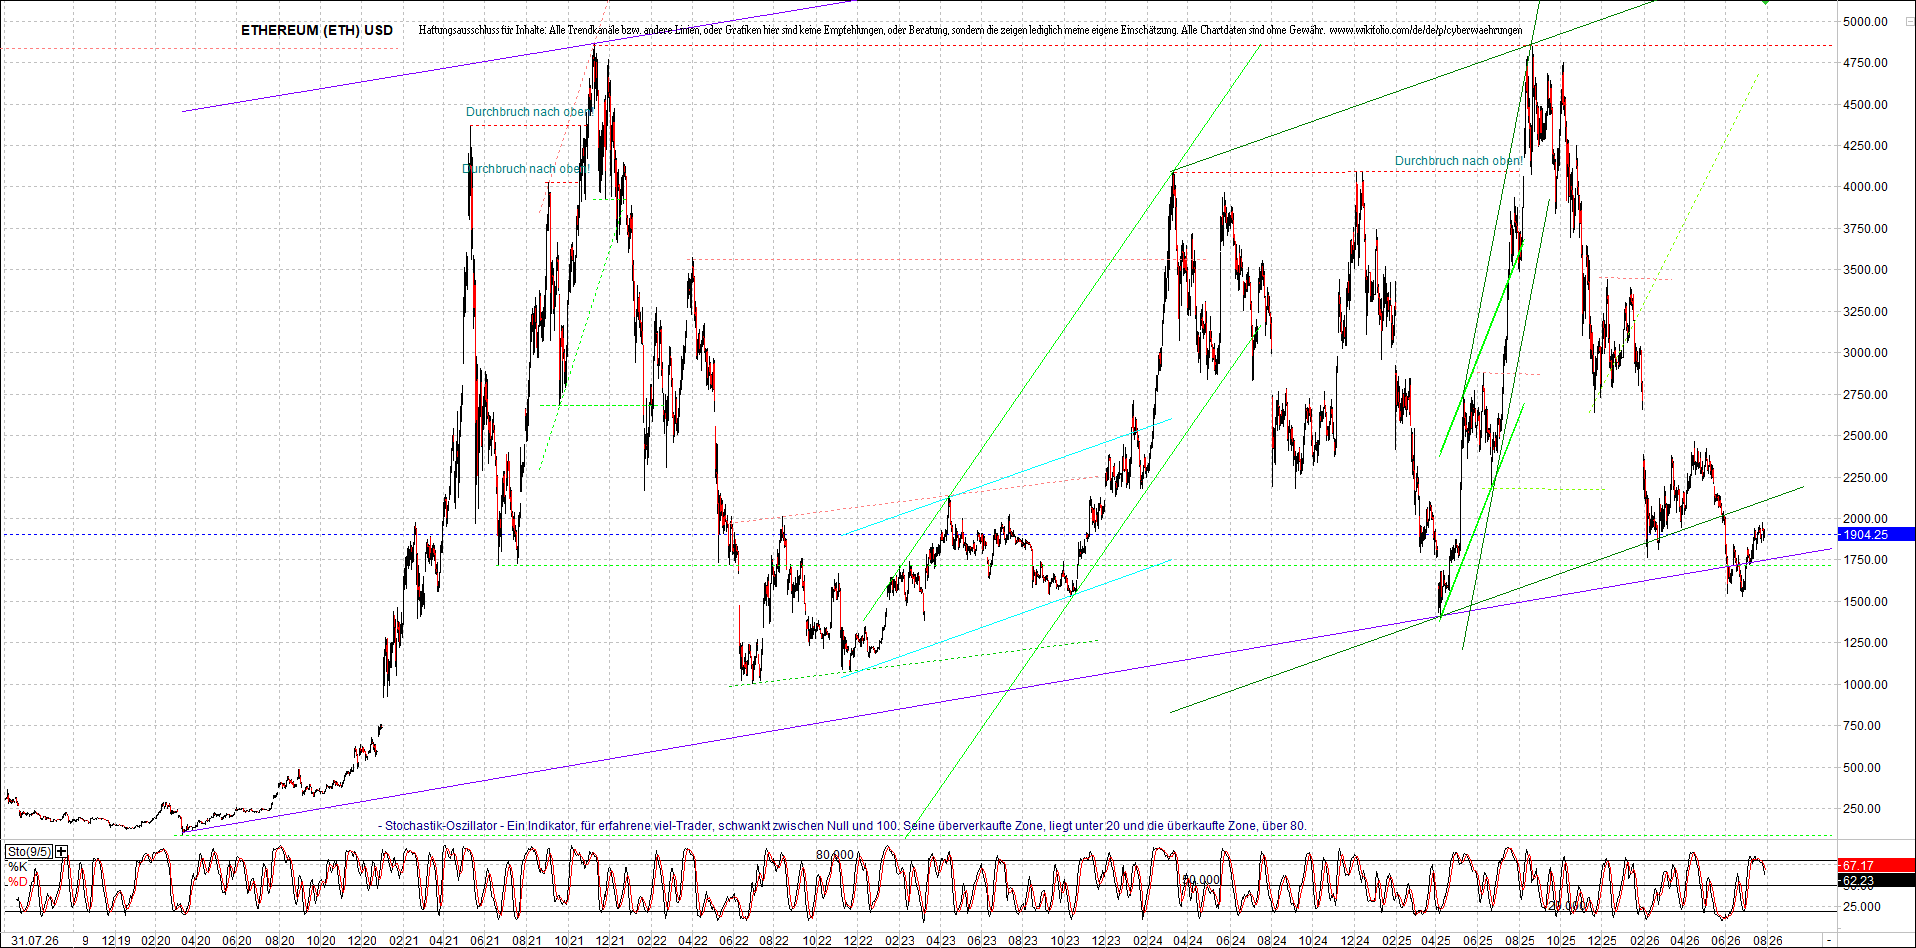The image size is (1916, 948).
Task: Click the 1500.00 price axis label
Action: (x=1865, y=602)
